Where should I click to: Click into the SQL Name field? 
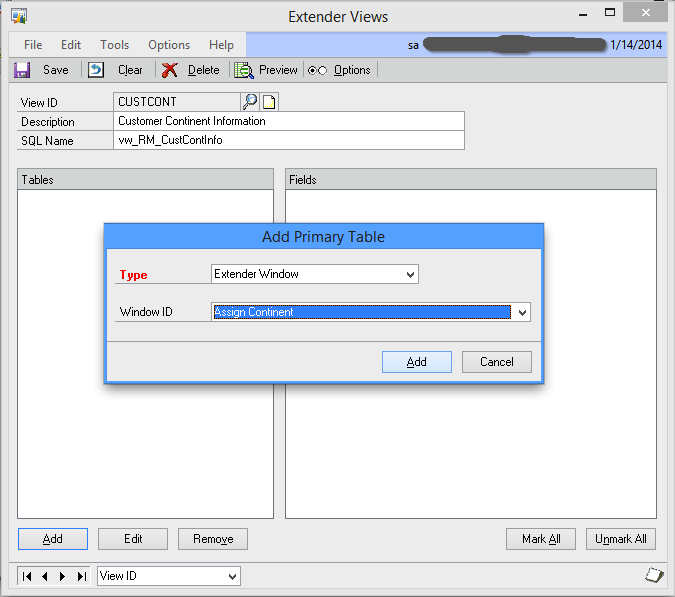(289, 140)
